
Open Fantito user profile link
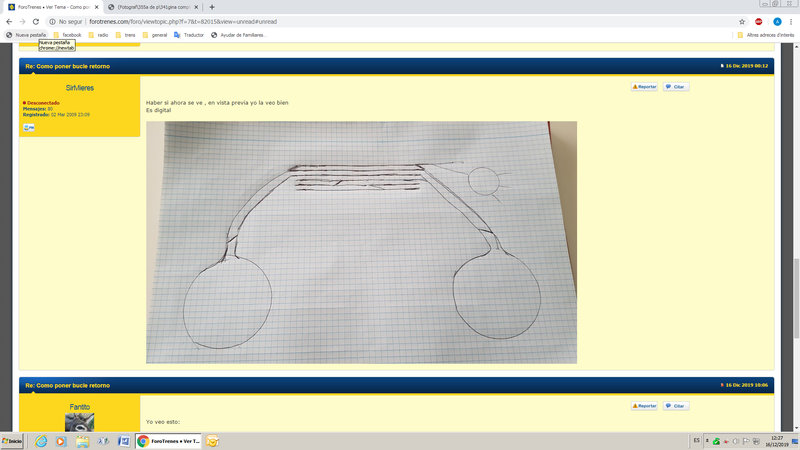tap(80, 407)
